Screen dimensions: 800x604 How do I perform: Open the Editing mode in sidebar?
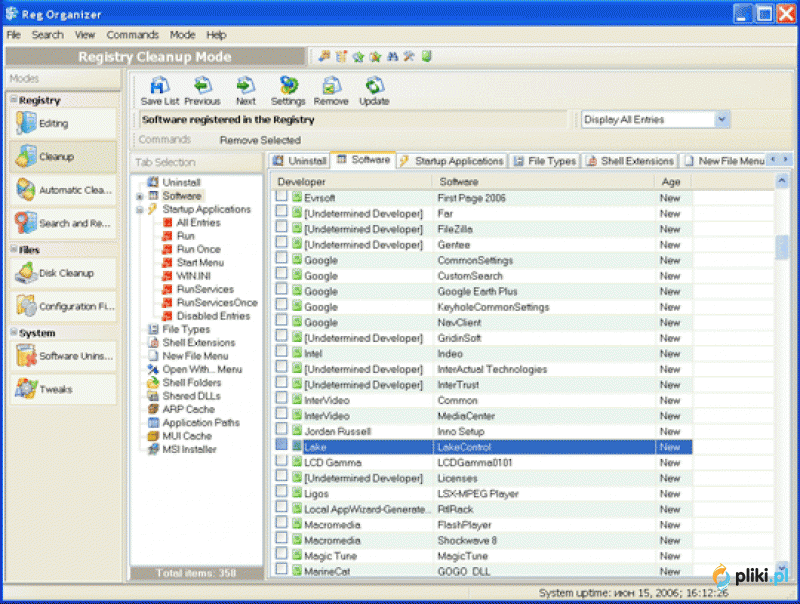(63, 123)
